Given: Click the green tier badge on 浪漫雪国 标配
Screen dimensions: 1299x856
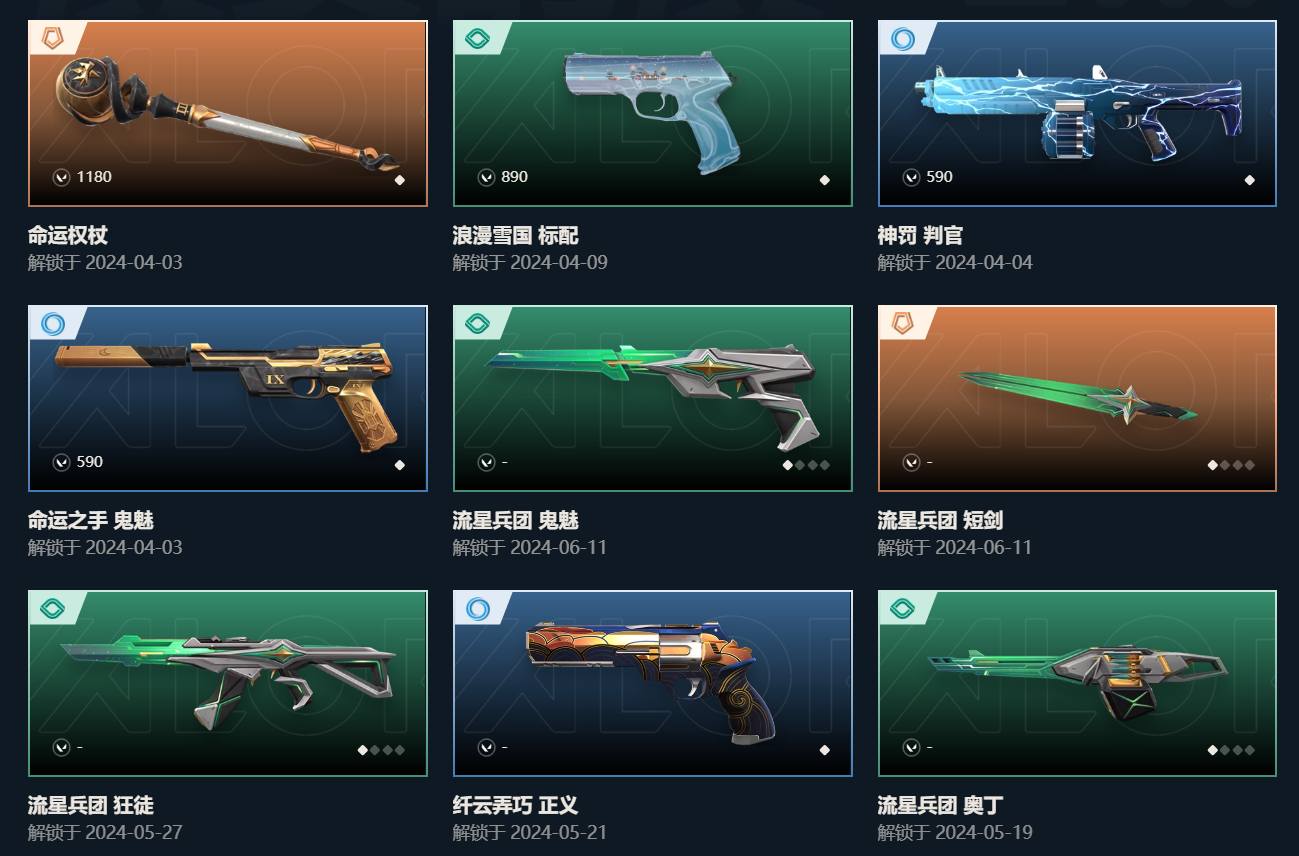Looking at the screenshot, I should (x=478, y=39).
